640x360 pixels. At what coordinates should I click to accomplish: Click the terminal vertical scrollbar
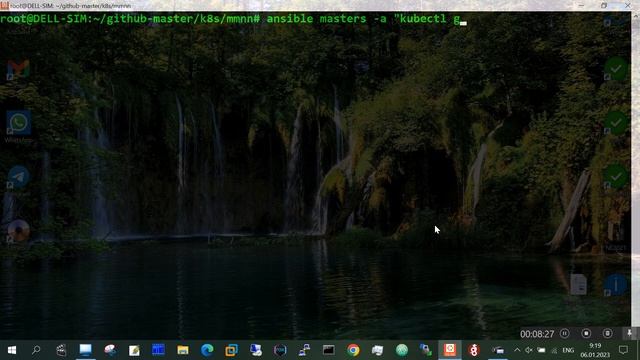tap(635, 176)
